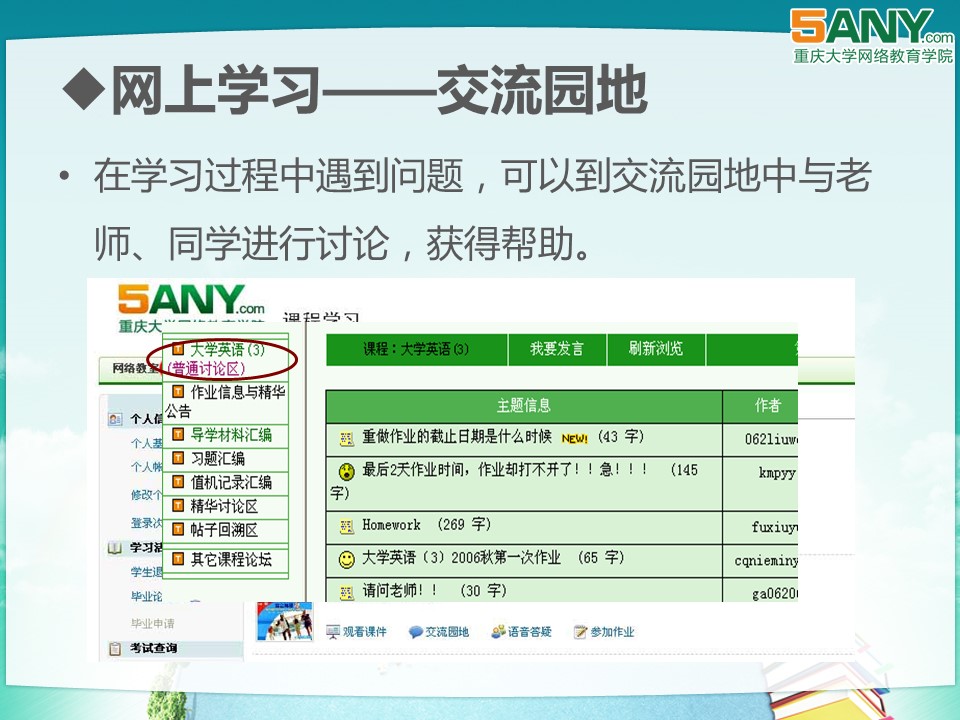Click the post icon next to Homework topic
Viewport: 960px width, 720px height.
point(347,526)
